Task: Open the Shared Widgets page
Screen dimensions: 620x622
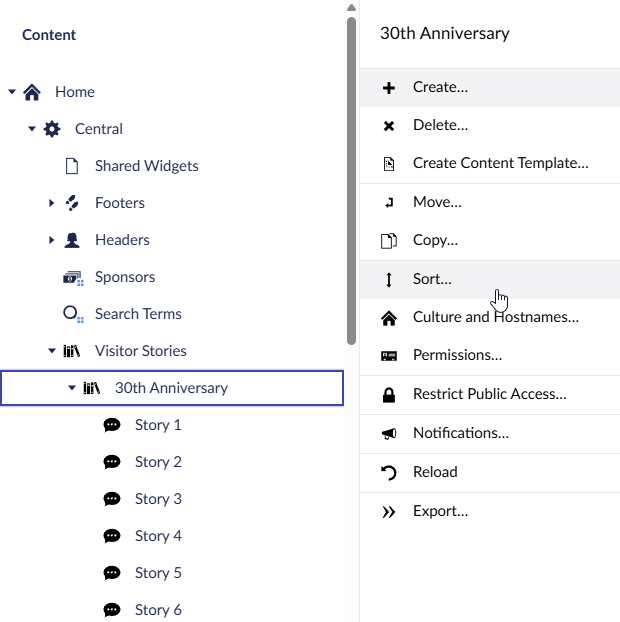Action: [146, 166]
